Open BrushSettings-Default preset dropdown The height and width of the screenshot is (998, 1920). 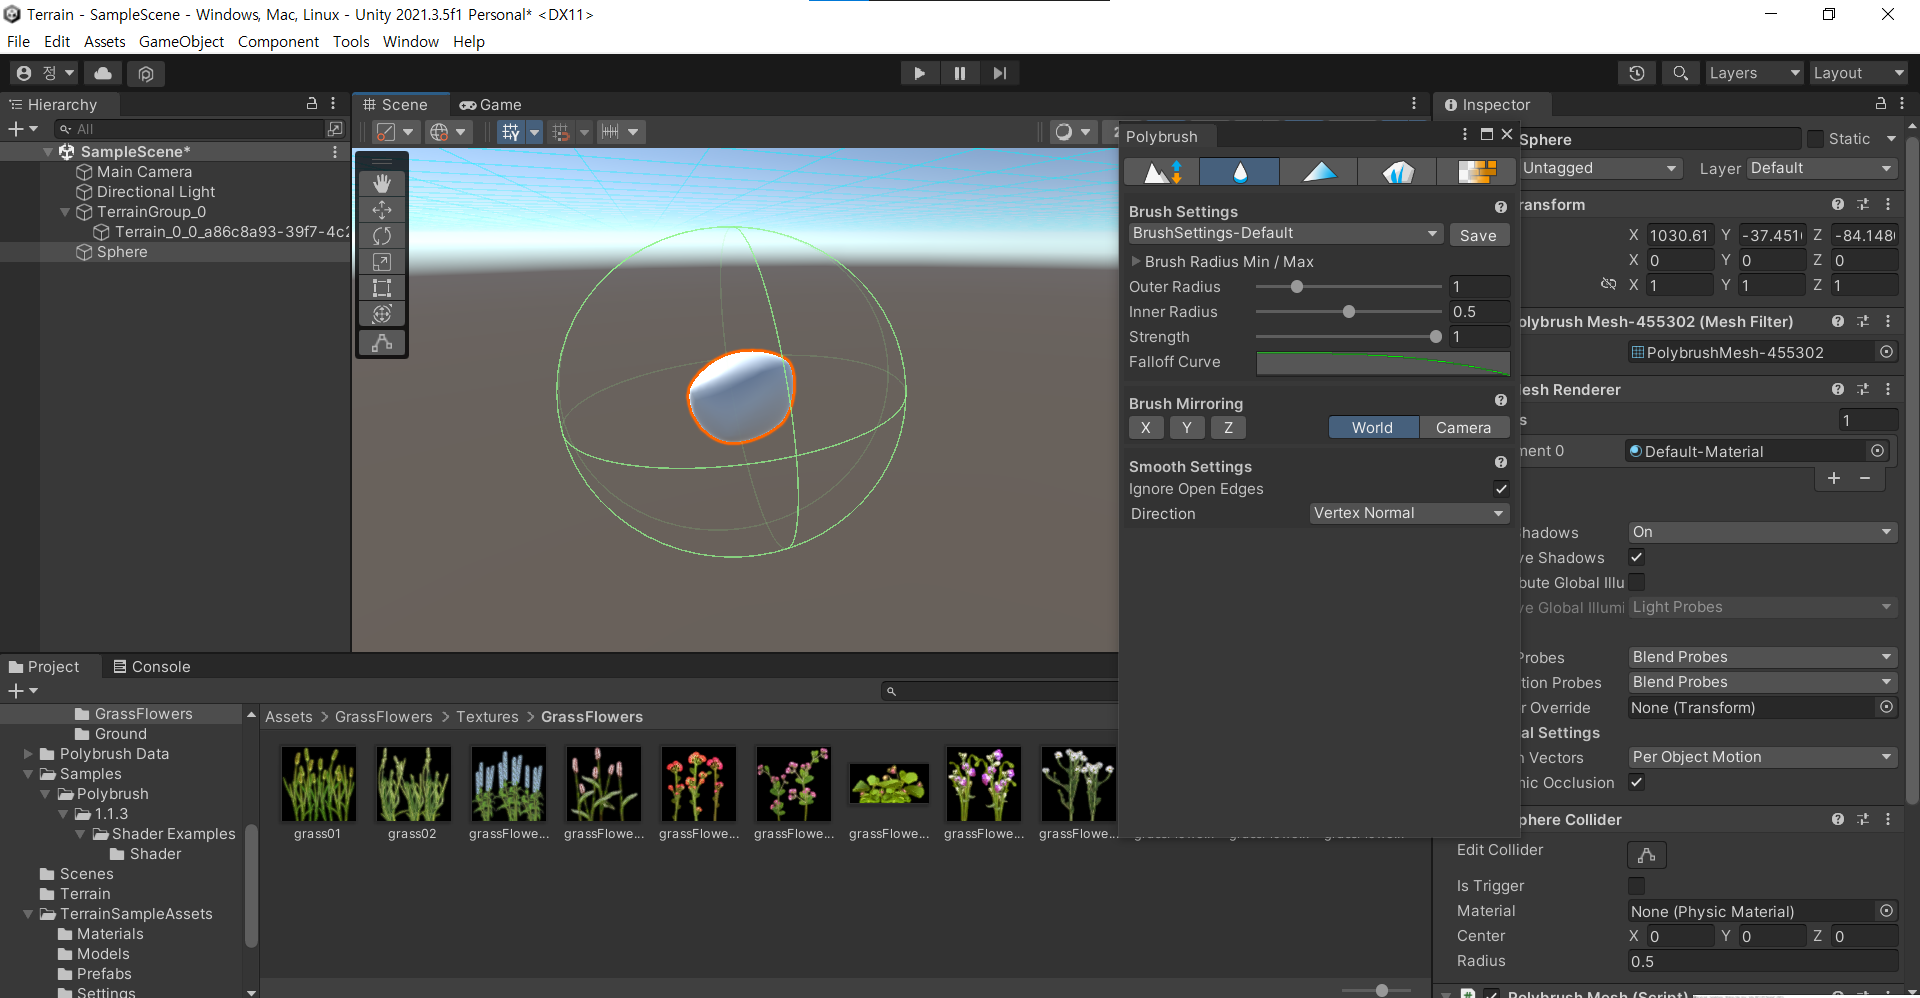click(1286, 233)
